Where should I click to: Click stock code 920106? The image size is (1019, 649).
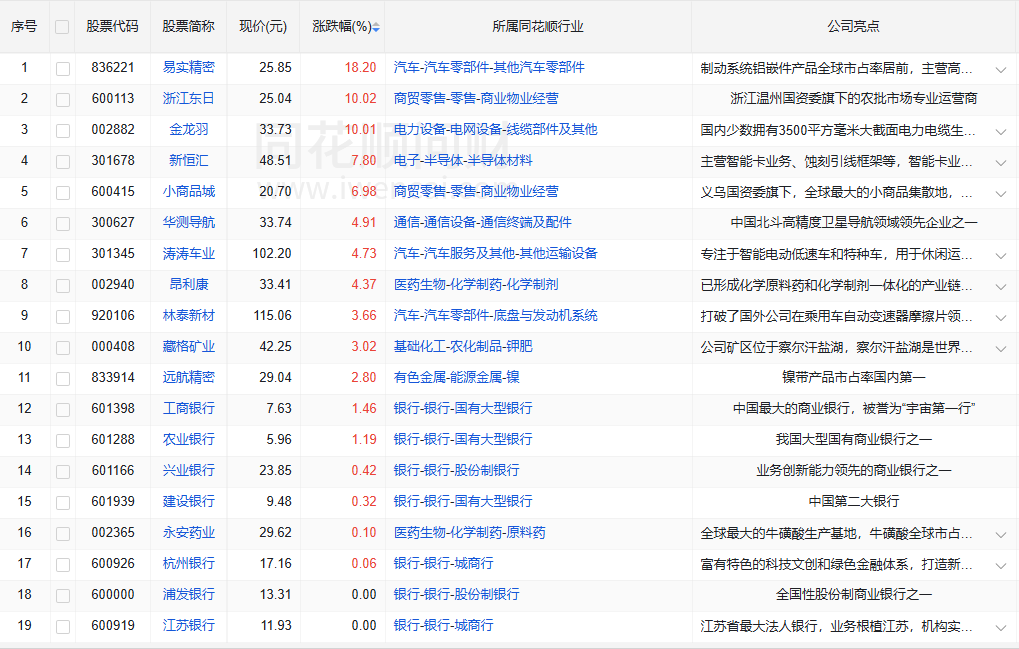pos(113,315)
